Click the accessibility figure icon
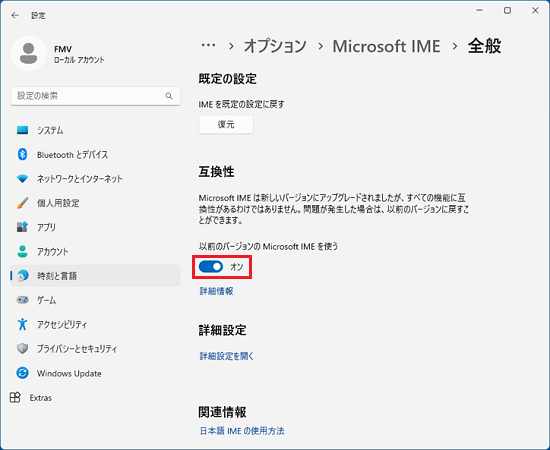The image size is (550, 450). coord(22,324)
